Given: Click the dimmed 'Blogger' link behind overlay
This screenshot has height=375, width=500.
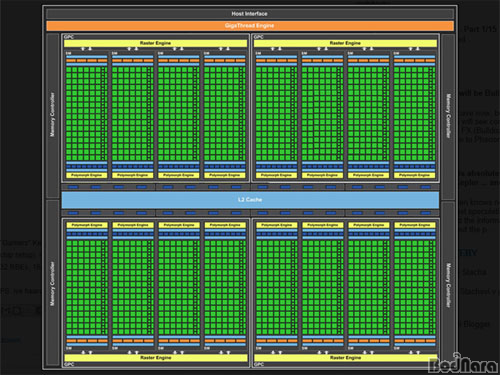Looking at the screenshot, I should tap(476, 324).
